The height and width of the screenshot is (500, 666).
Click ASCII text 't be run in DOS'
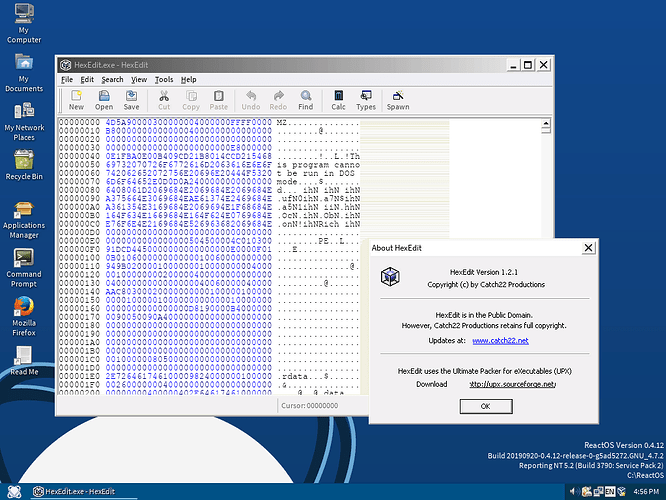pyautogui.click(x=316, y=173)
